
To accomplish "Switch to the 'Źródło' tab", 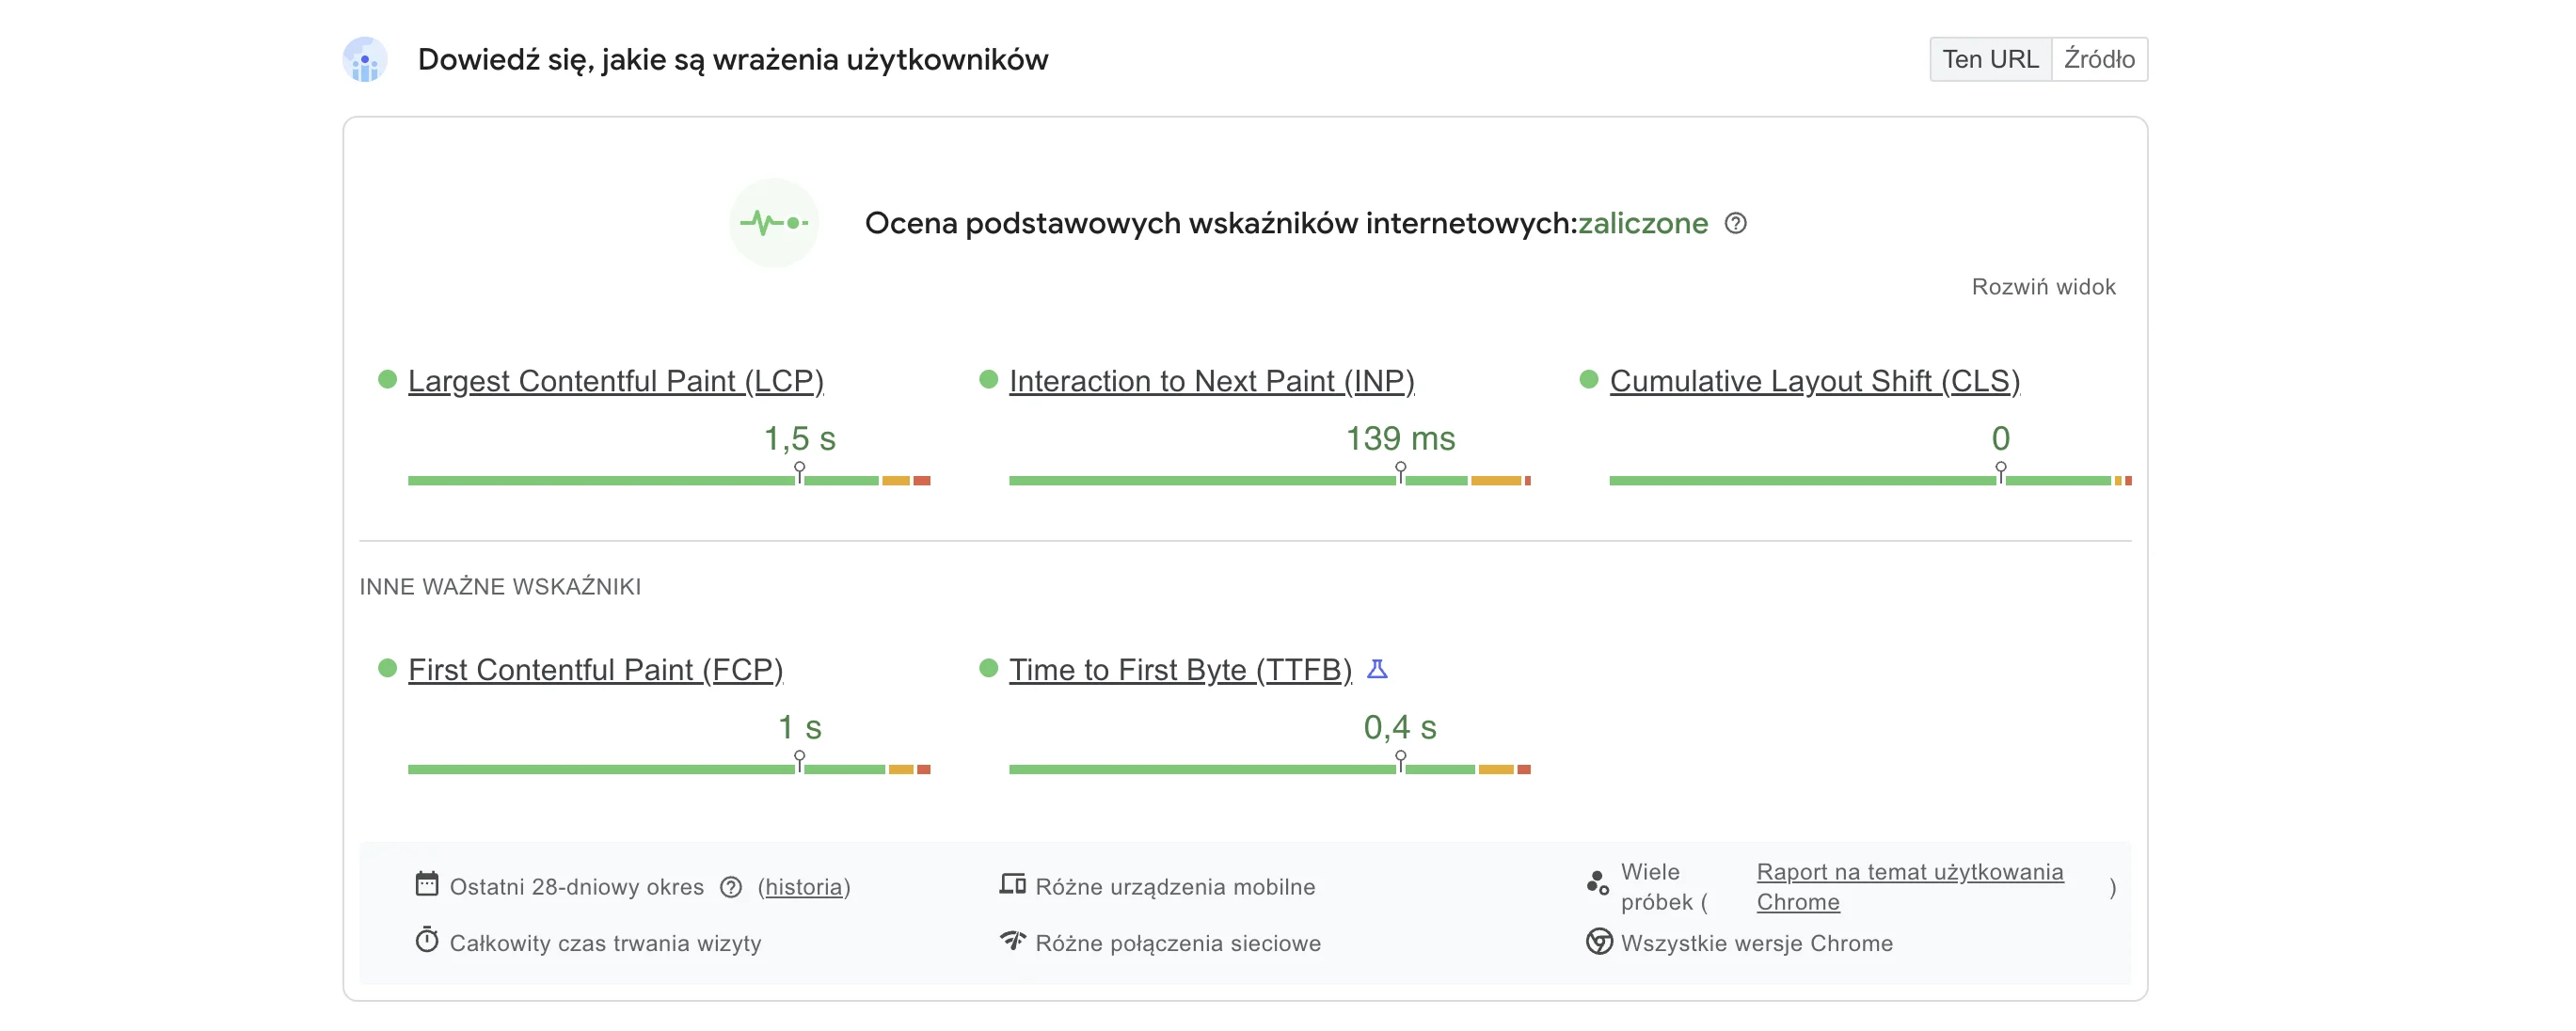I will pos(2099,59).
